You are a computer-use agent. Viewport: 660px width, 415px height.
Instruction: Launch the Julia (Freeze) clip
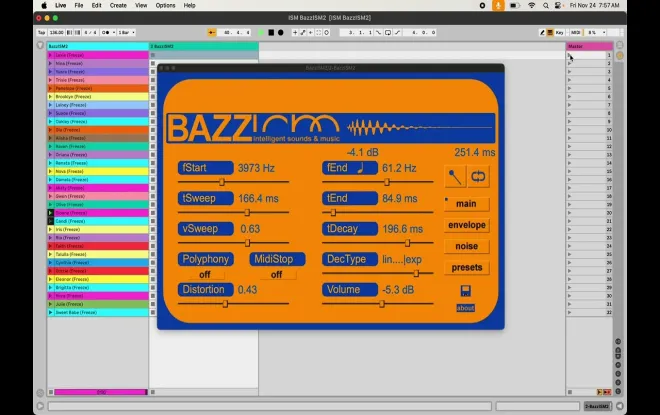[51, 304]
